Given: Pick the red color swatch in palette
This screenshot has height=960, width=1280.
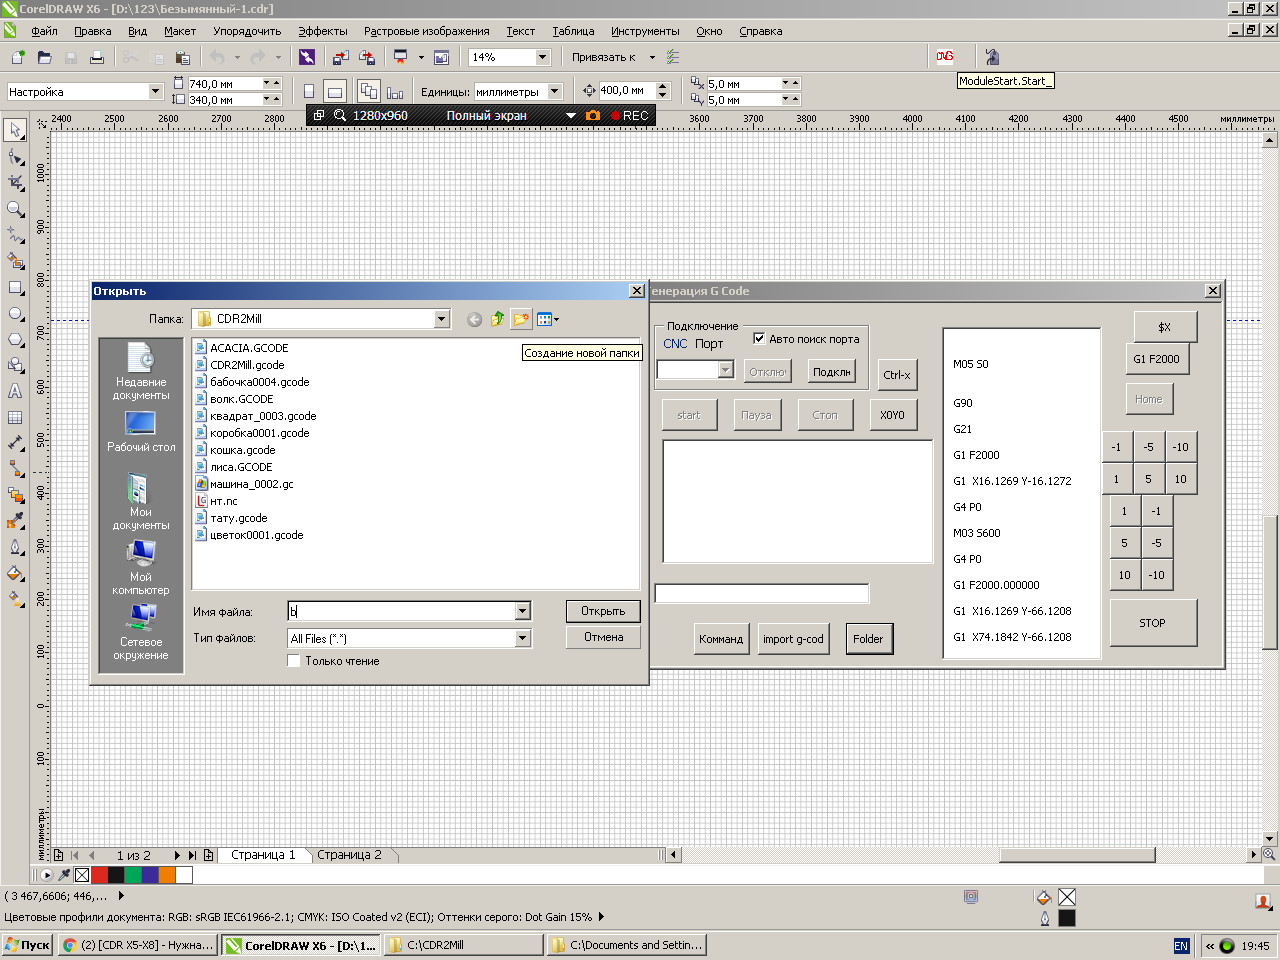Looking at the screenshot, I should [99, 875].
